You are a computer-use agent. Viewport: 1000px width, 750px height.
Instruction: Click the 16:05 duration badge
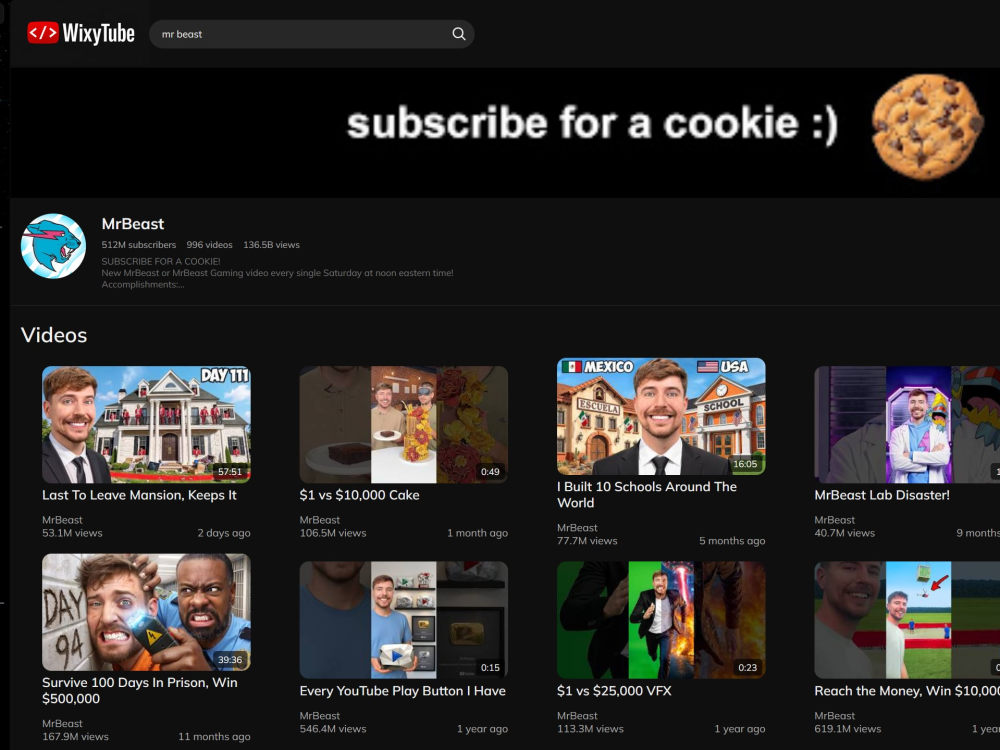tap(745, 464)
